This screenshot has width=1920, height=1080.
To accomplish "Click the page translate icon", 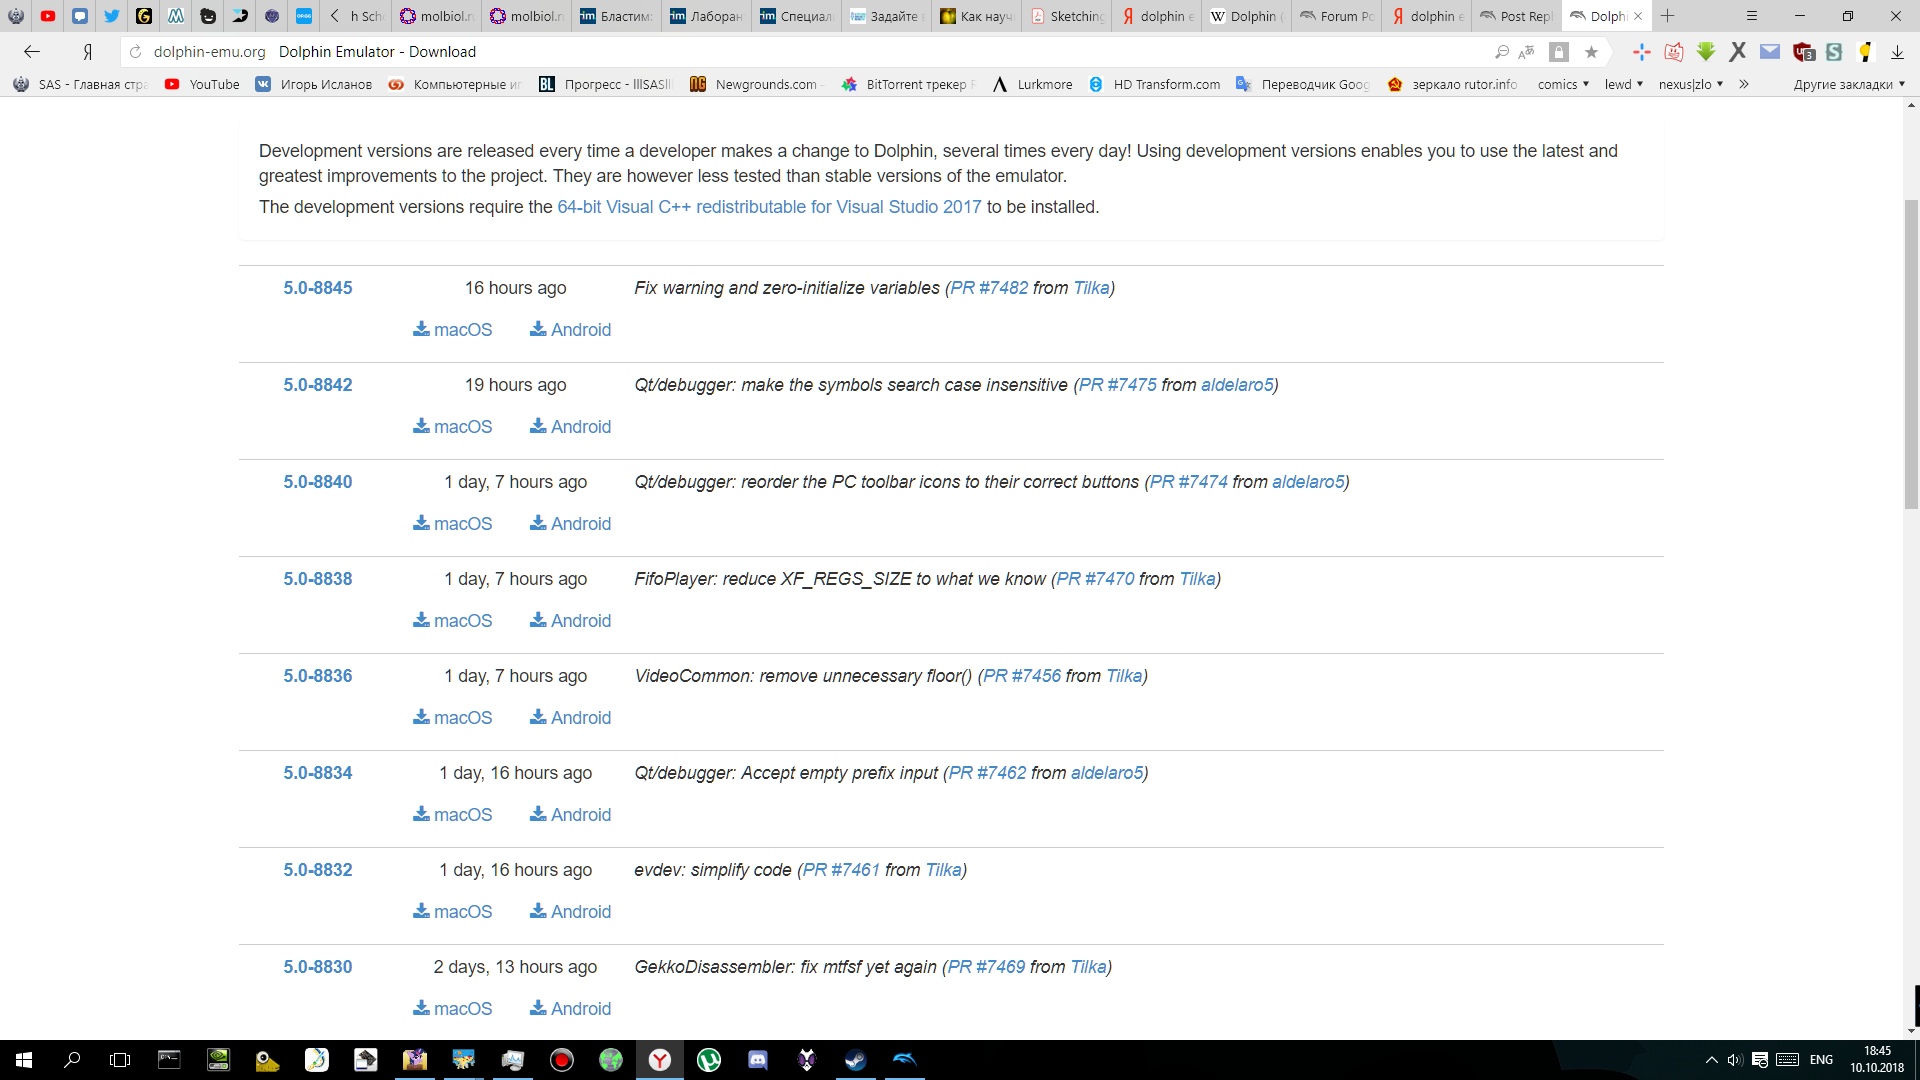I will (x=1526, y=52).
